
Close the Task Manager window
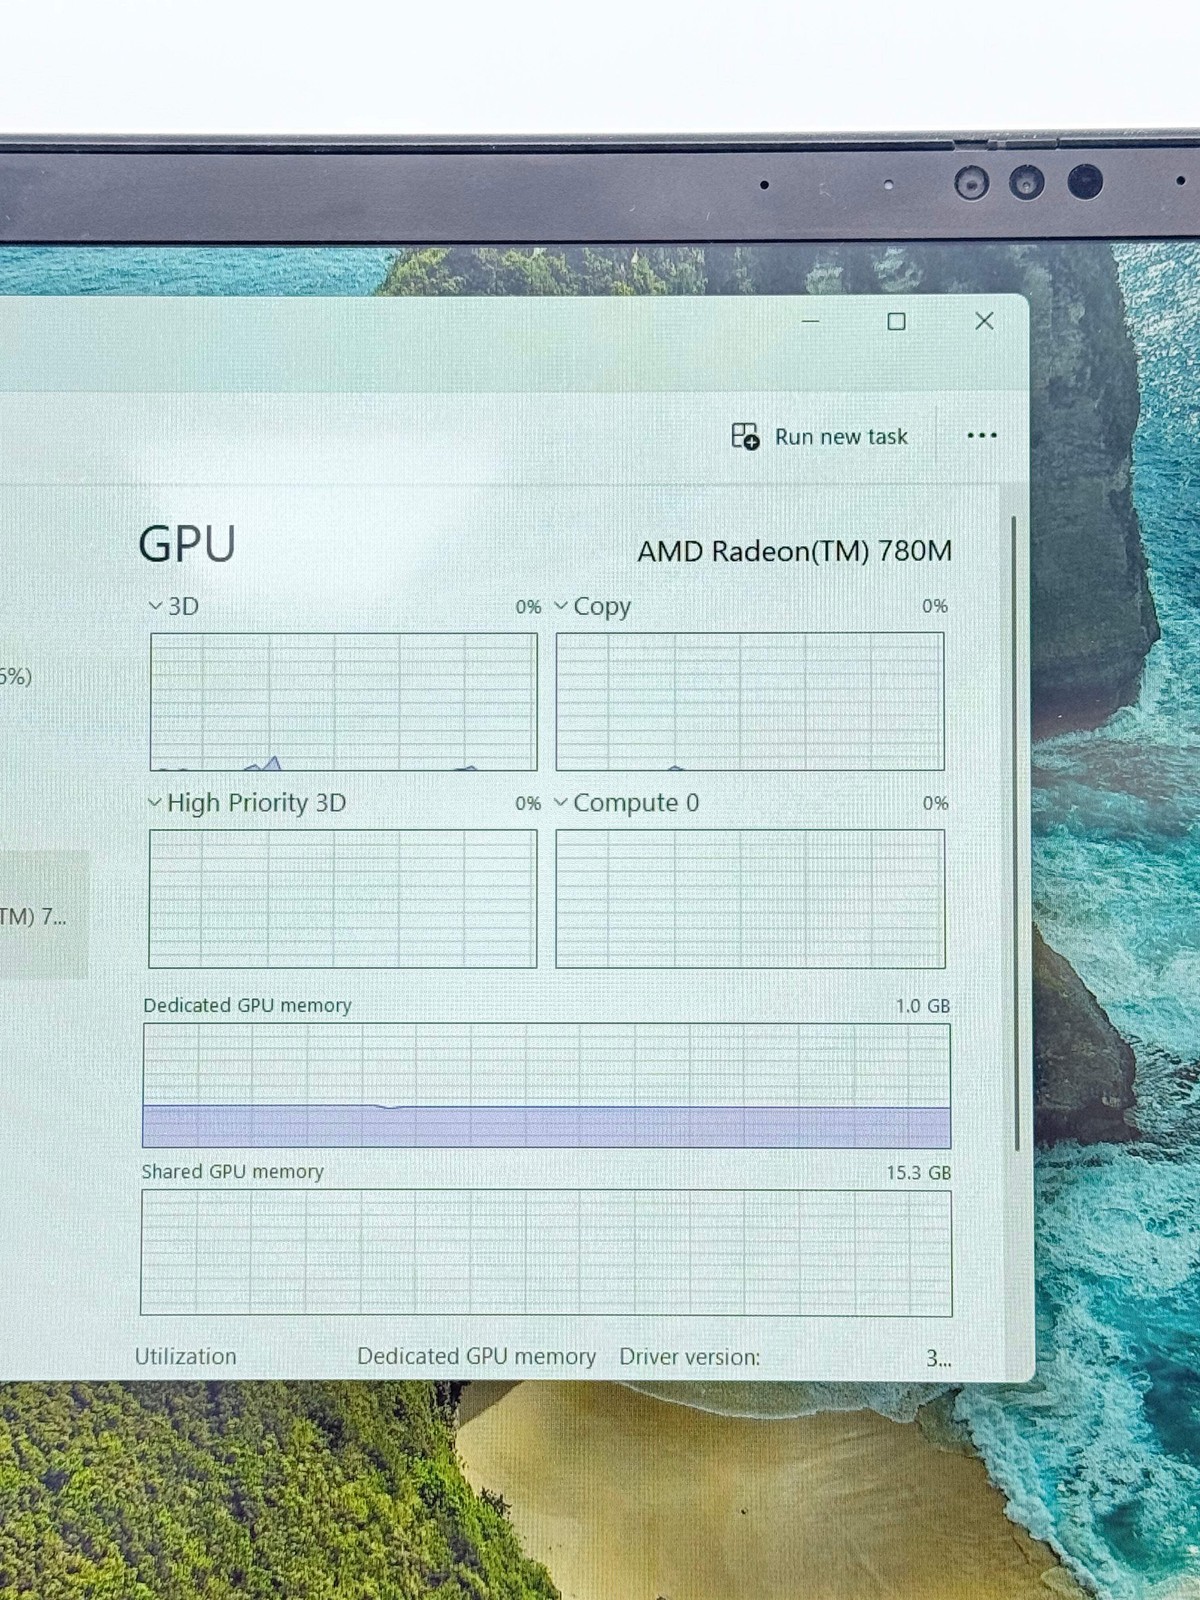click(984, 321)
